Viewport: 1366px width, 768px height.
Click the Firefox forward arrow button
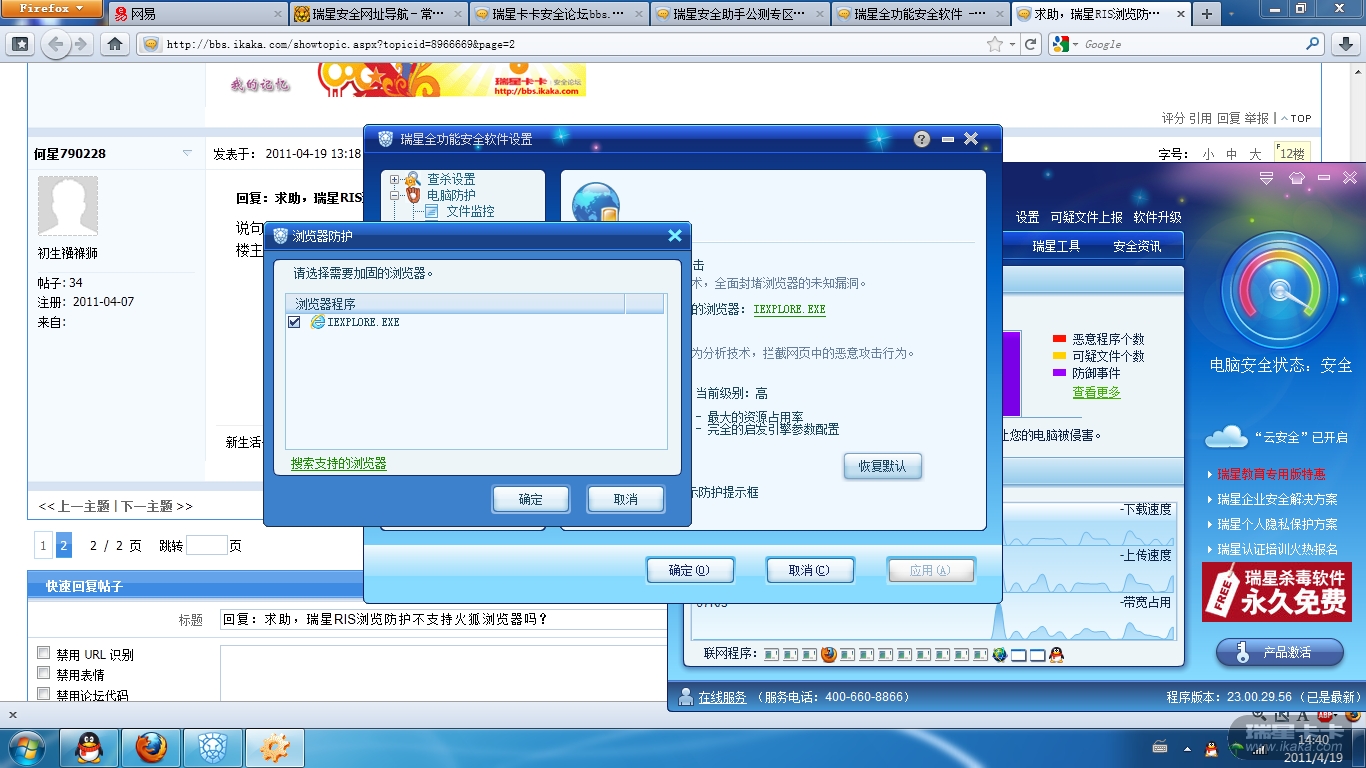81,44
